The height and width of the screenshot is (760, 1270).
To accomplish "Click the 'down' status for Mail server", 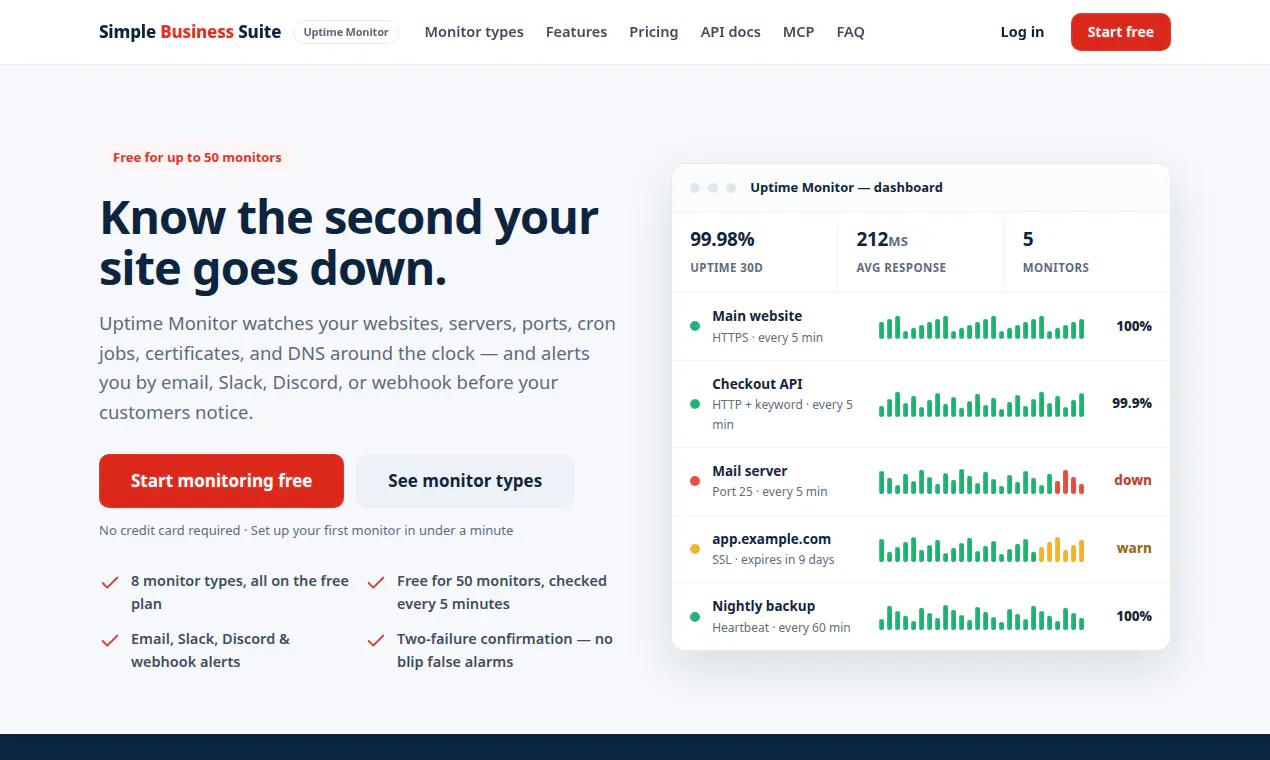I will 1133,480.
